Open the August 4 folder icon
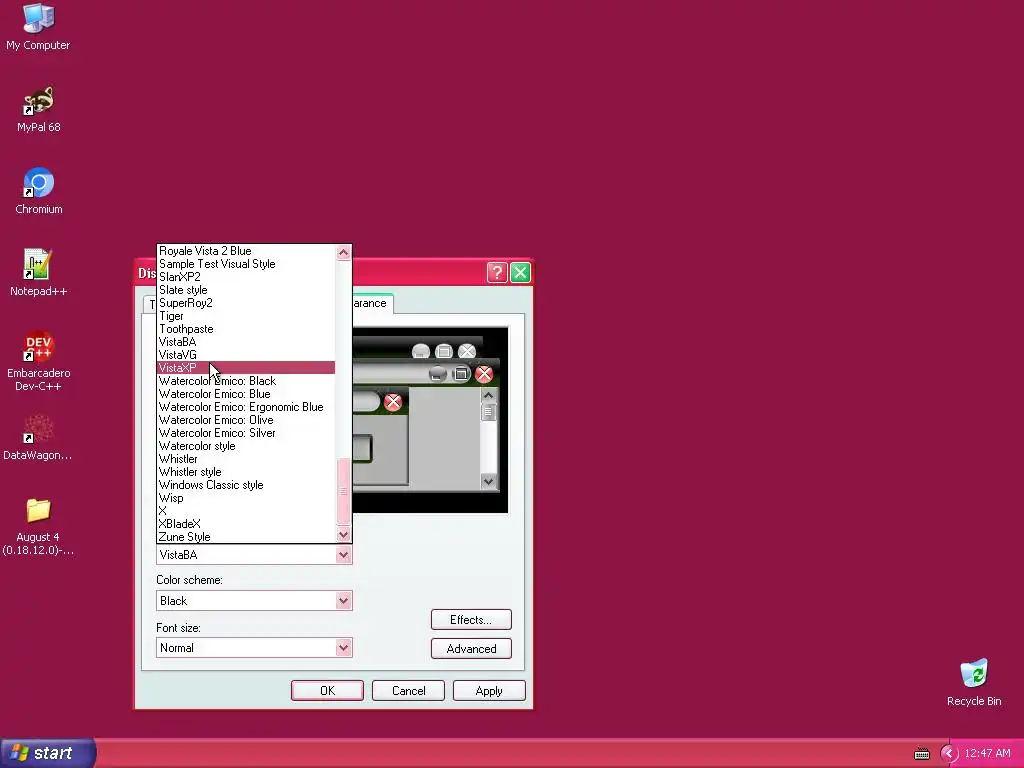The image size is (1024, 768). 38,526
